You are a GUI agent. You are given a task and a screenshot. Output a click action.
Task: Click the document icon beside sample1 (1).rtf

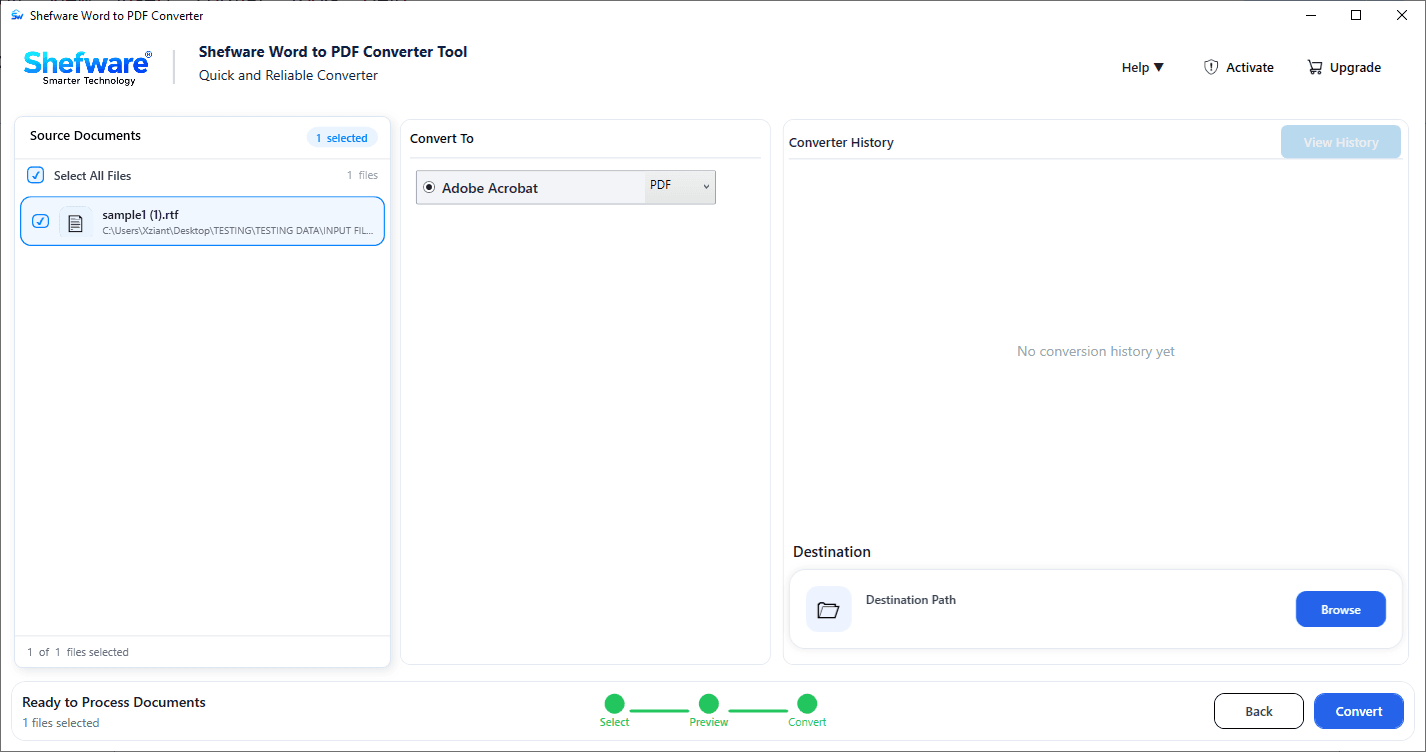point(75,222)
